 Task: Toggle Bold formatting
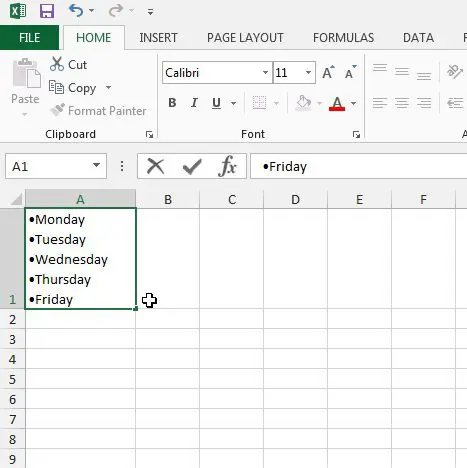coord(172,103)
